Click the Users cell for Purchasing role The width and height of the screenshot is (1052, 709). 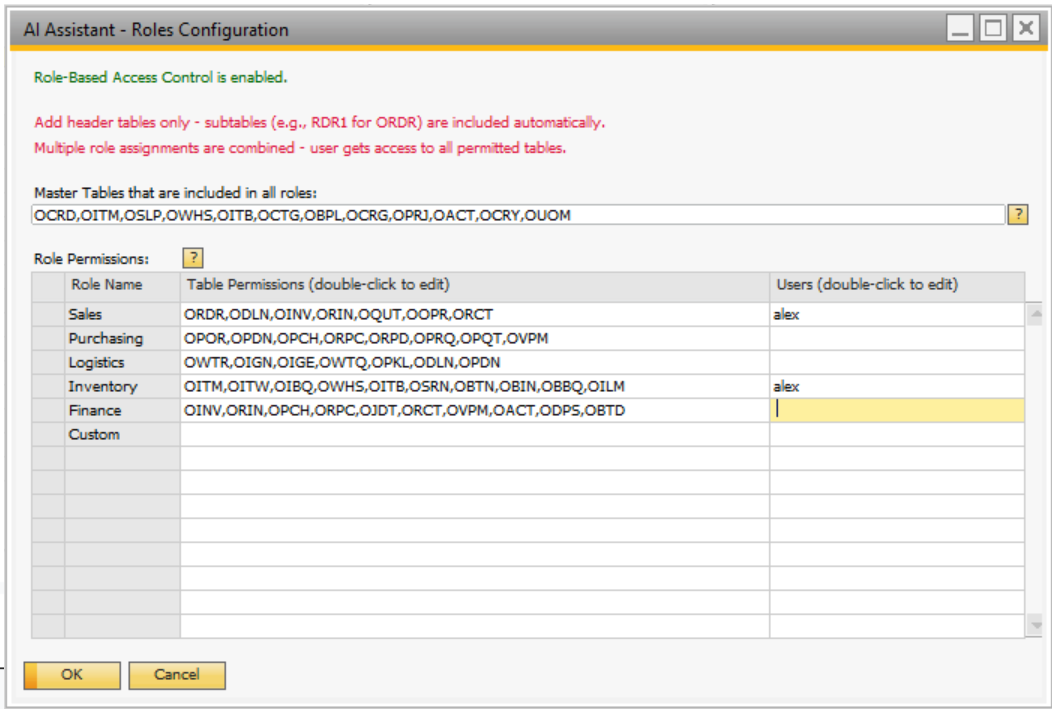pyautogui.click(x=896, y=339)
